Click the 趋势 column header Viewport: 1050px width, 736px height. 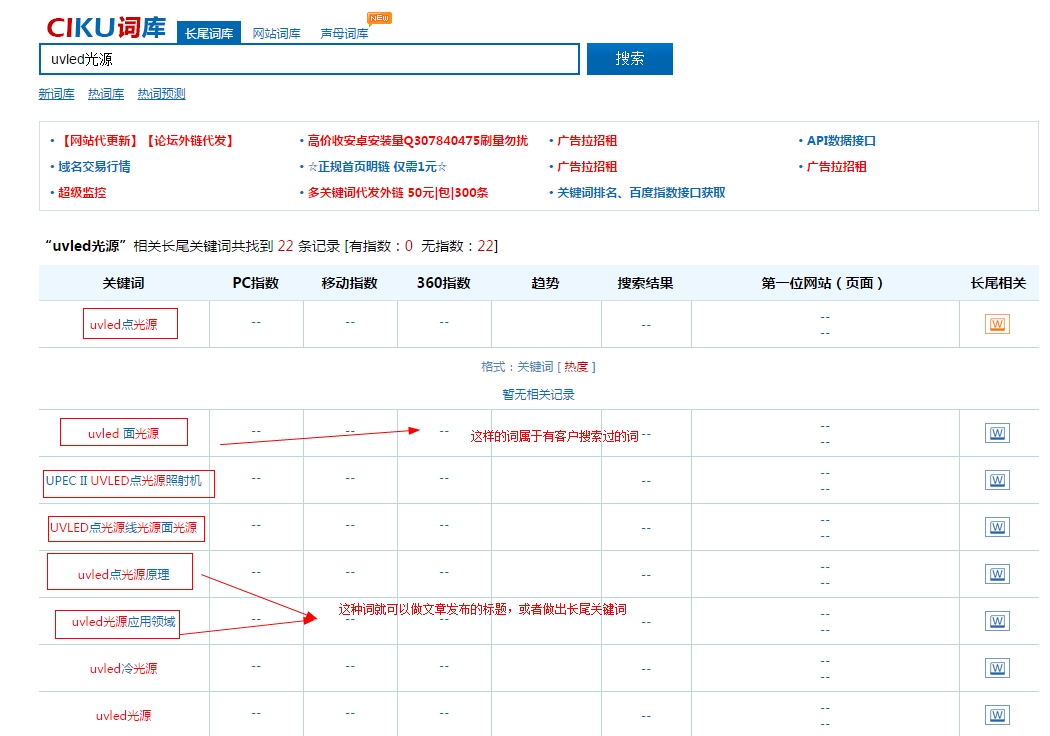click(545, 283)
